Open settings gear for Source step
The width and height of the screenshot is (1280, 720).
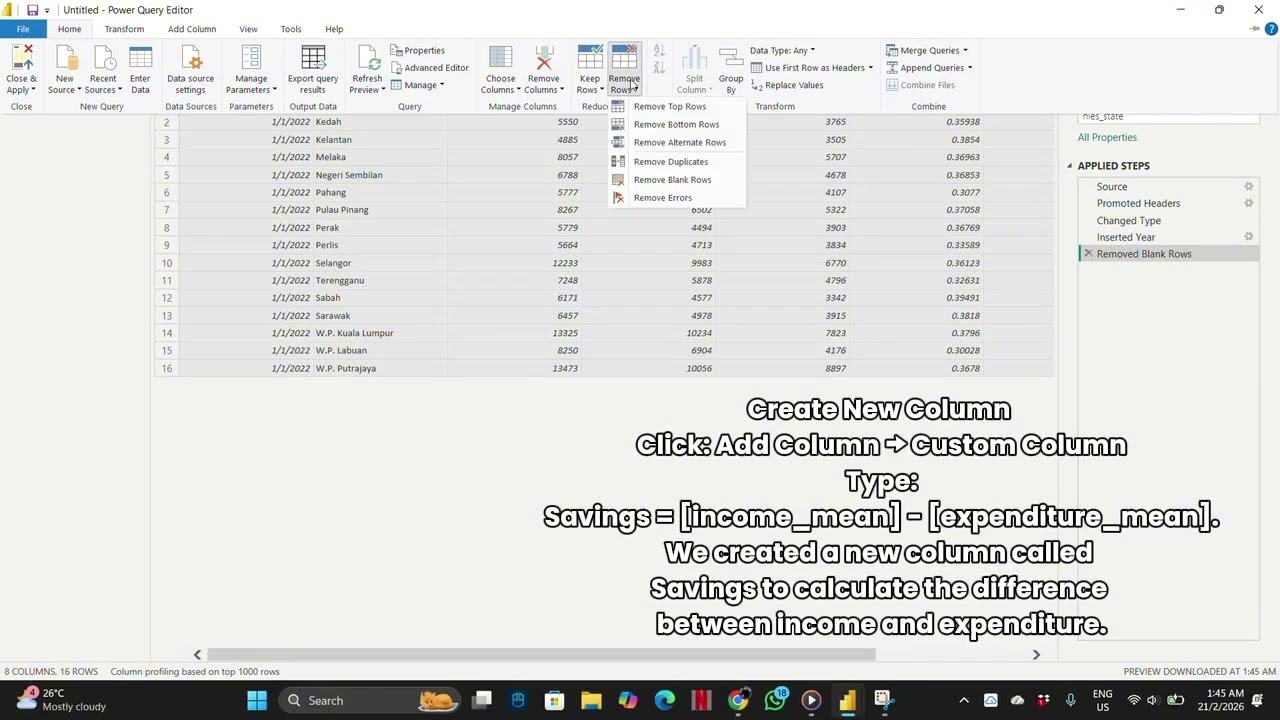pyautogui.click(x=1248, y=186)
